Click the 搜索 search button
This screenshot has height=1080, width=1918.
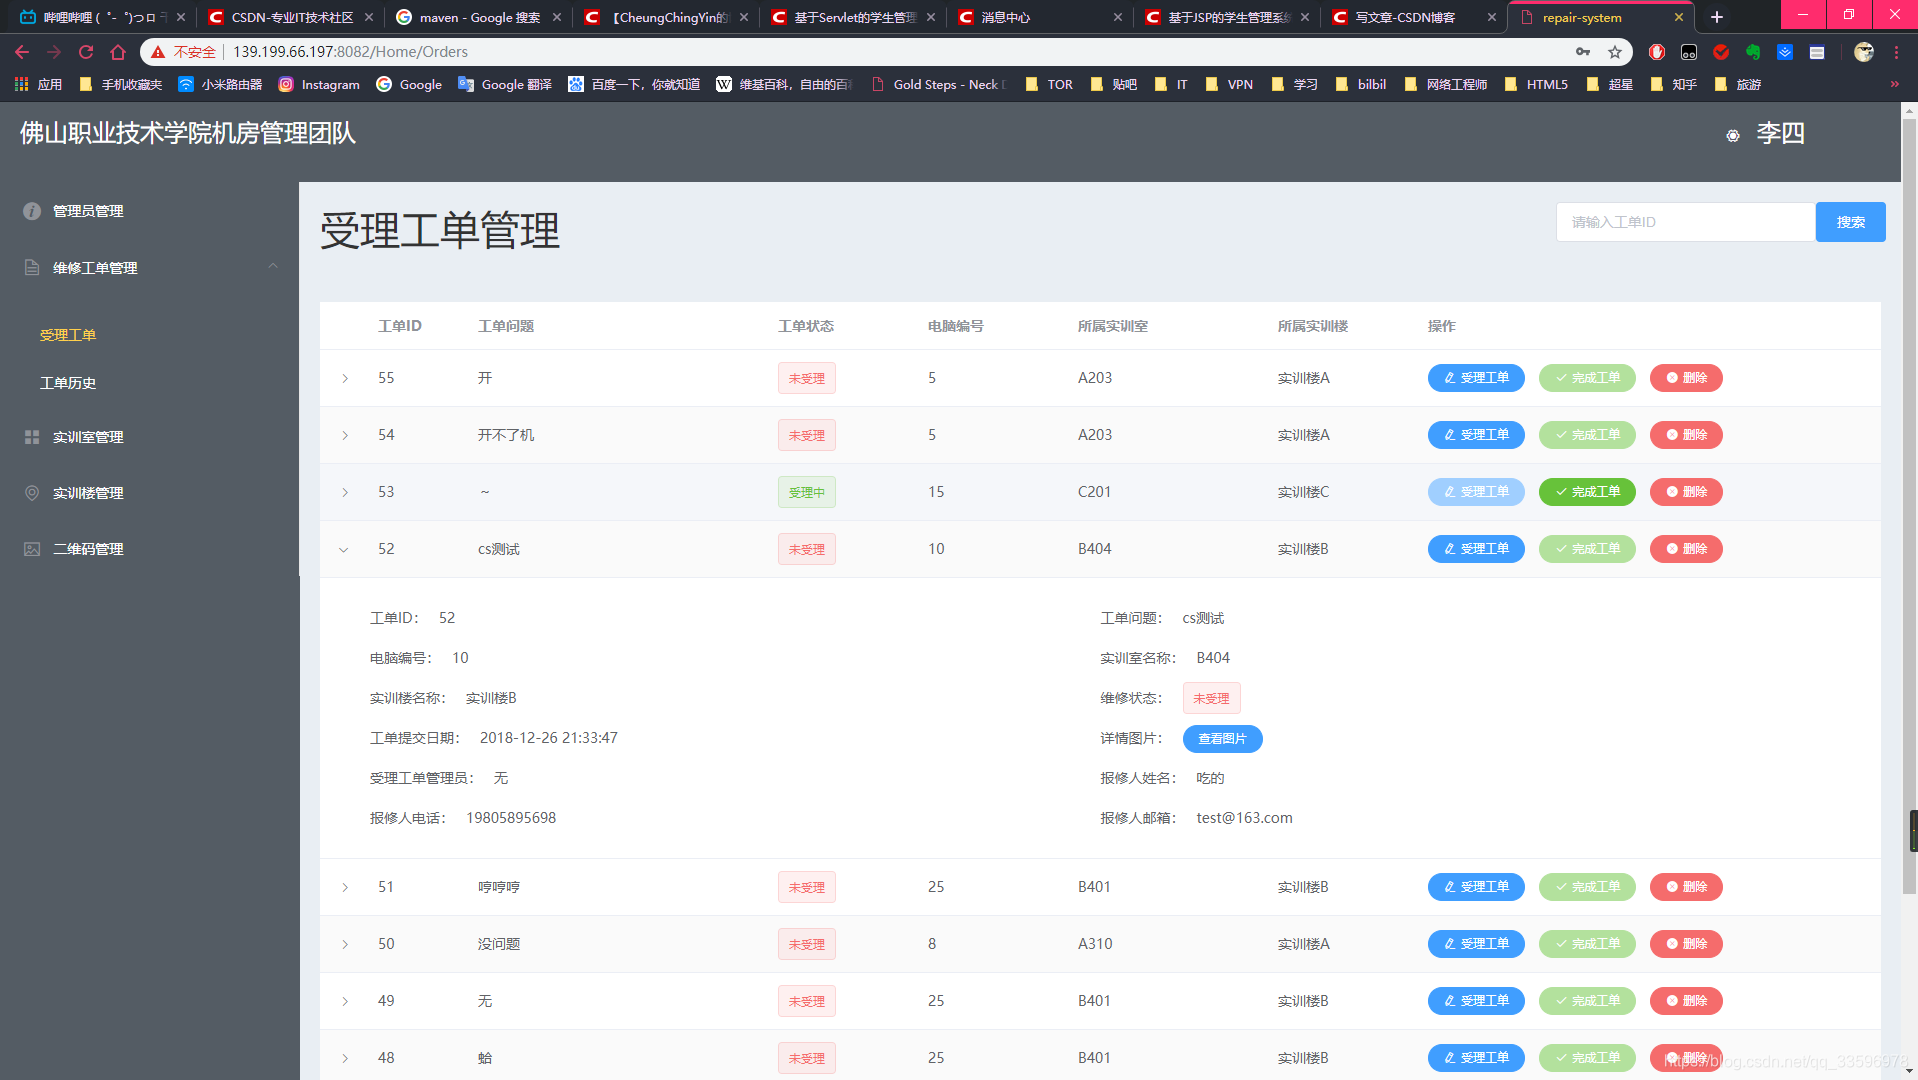pos(1849,222)
